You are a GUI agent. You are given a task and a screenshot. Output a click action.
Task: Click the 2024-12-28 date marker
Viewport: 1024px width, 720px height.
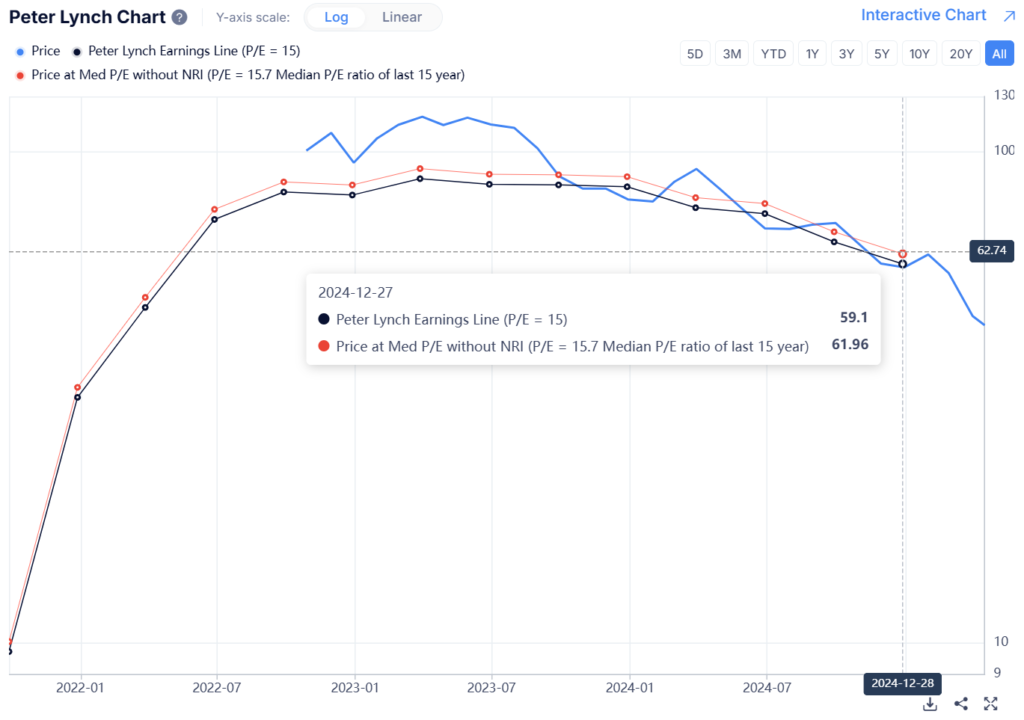pos(903,683)
